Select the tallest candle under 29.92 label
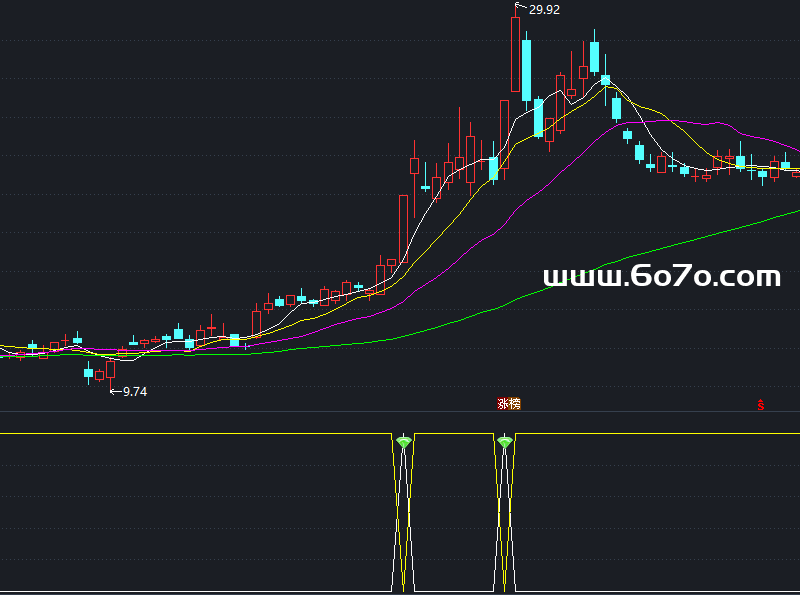 point(515,55)
